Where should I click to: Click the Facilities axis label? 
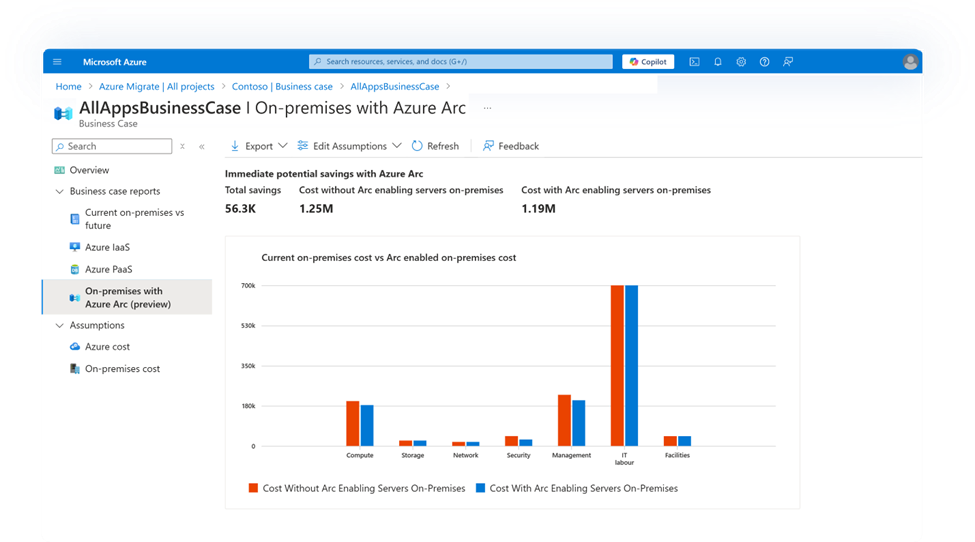pyautogui.click(x=677, y=456)
